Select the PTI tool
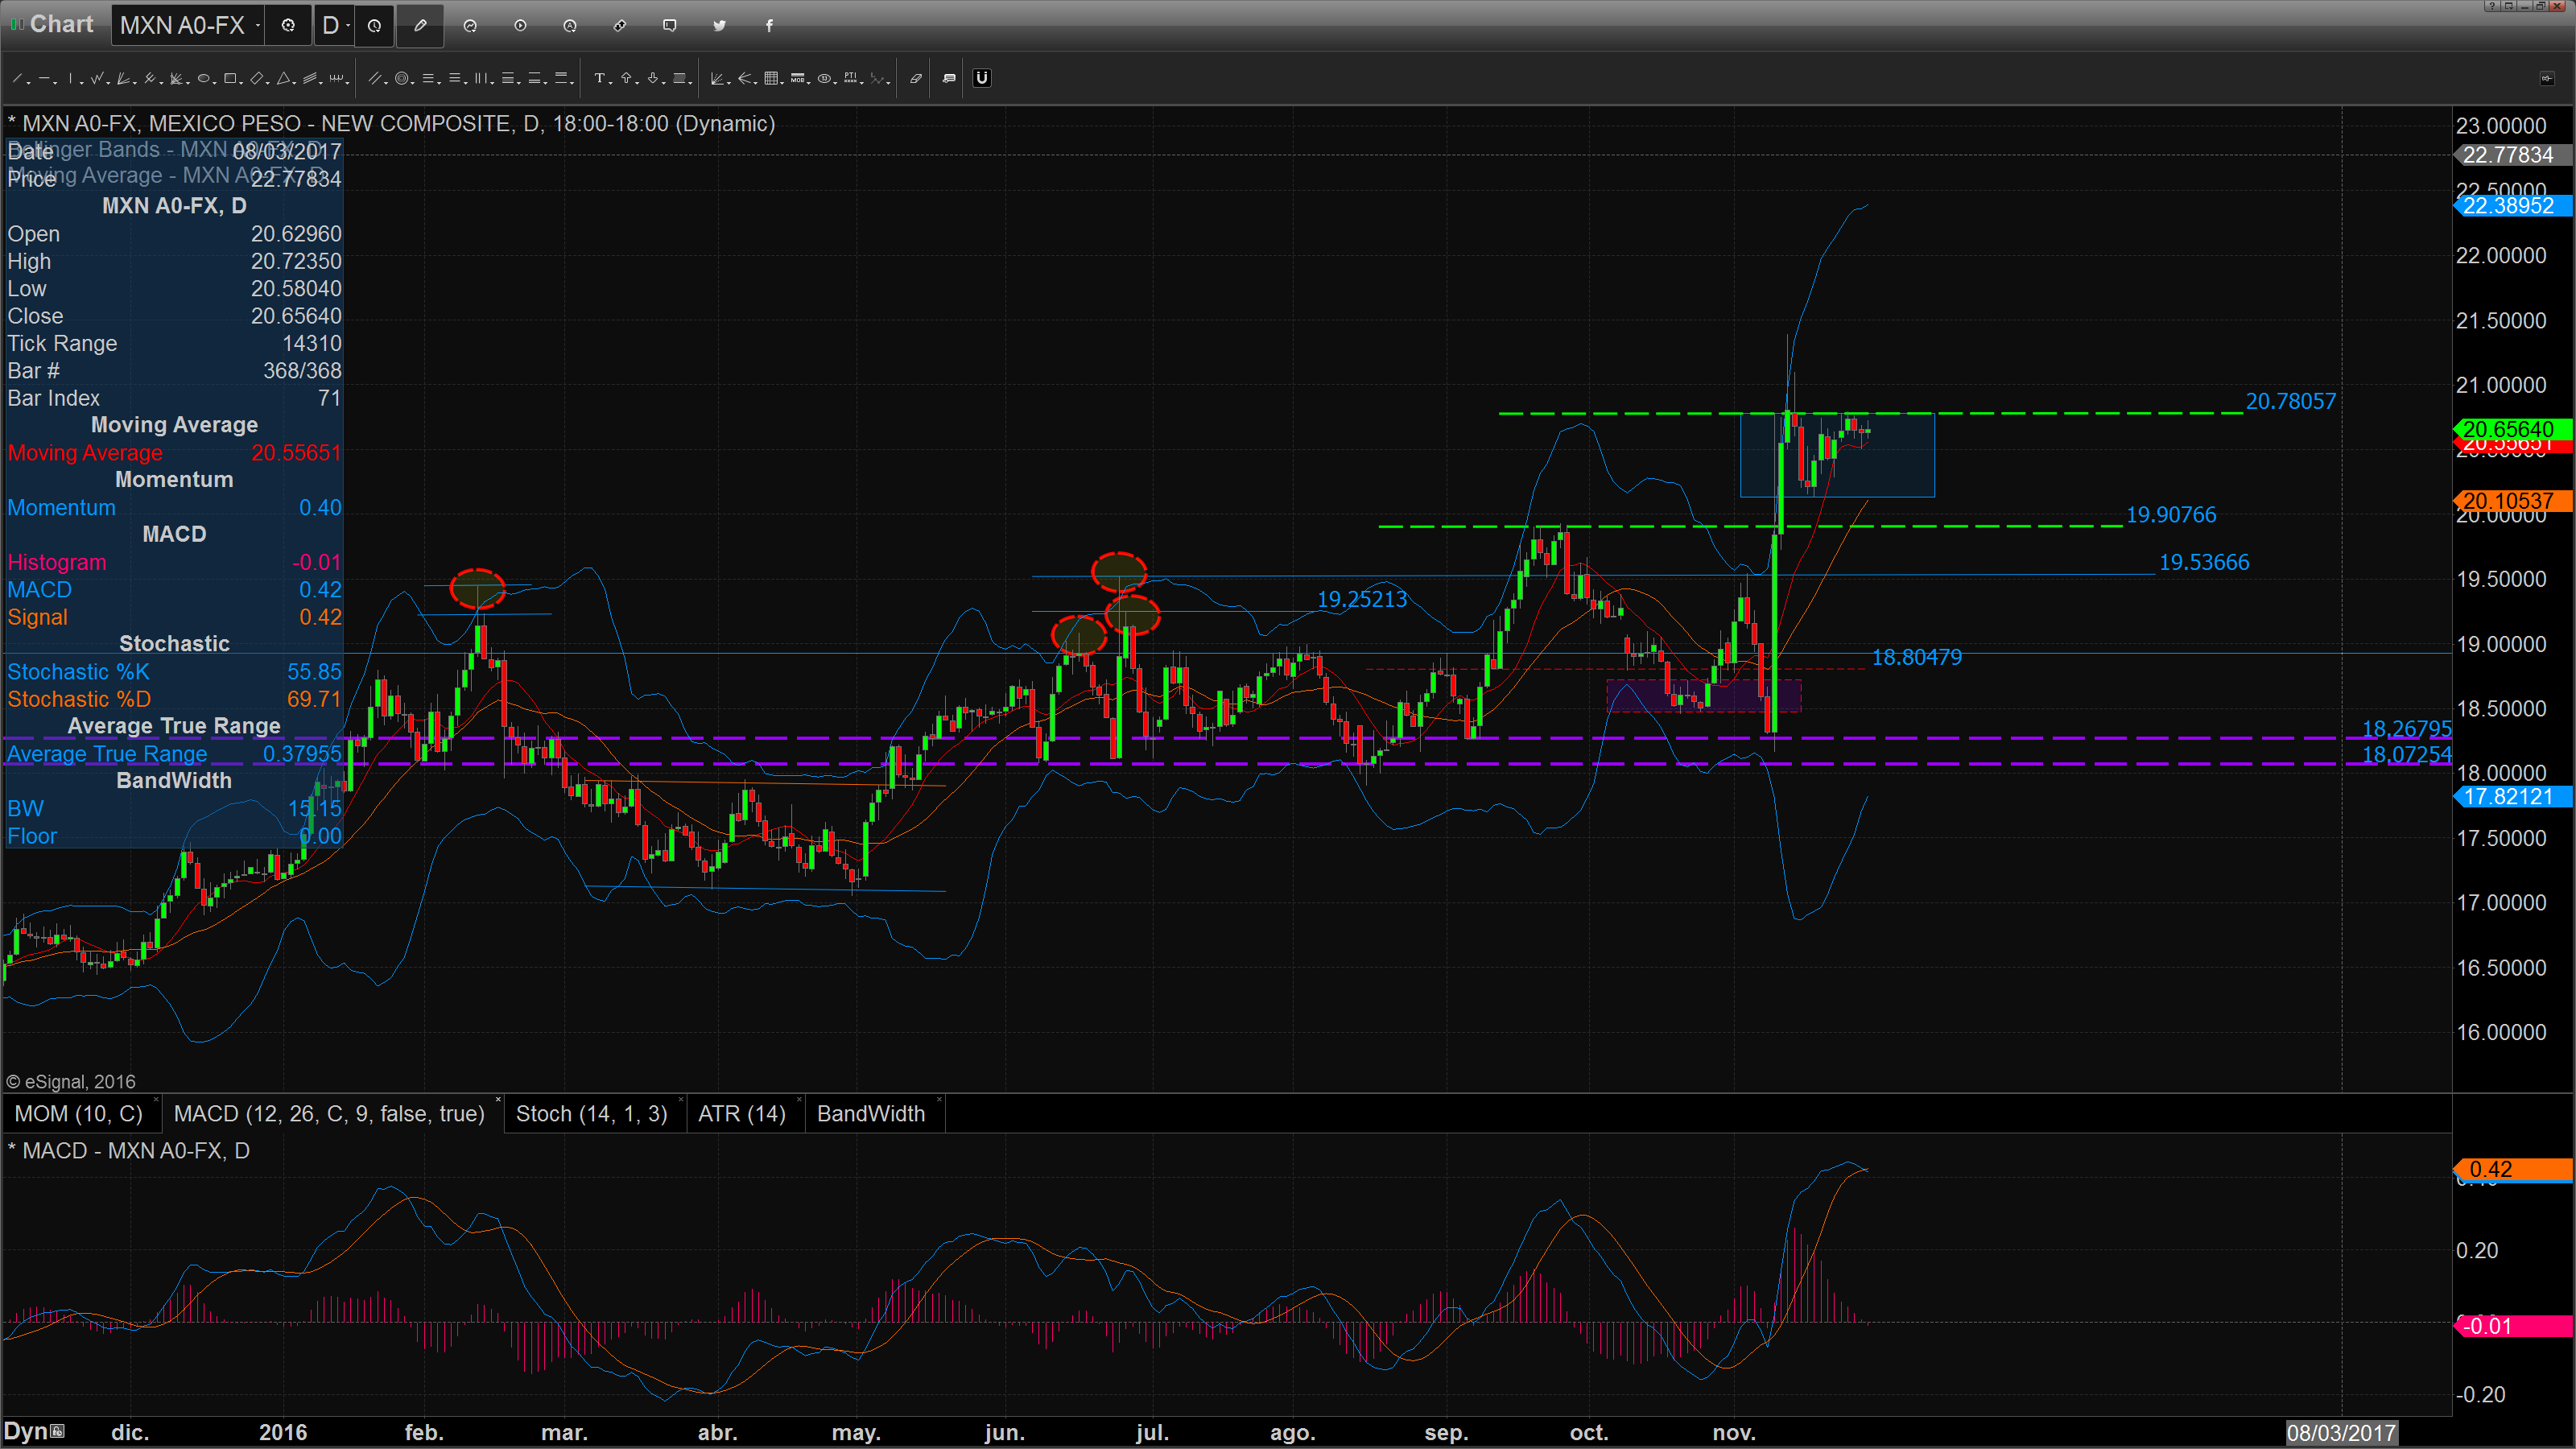This screenshot has width=2576, height=1449. [850, 78]
